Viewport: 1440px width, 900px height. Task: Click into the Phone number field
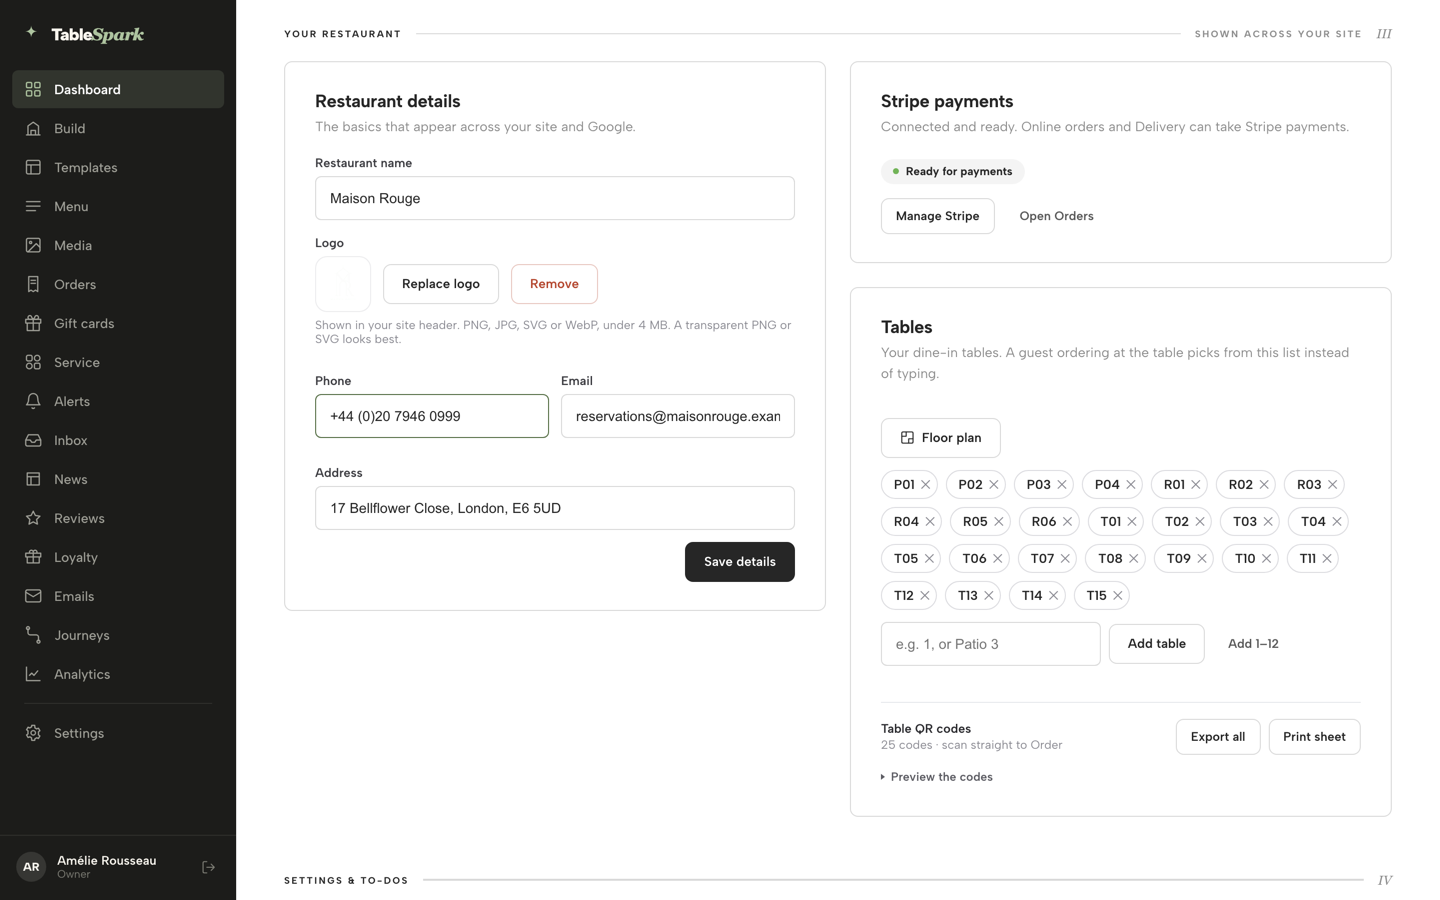(x=432, y=416)
